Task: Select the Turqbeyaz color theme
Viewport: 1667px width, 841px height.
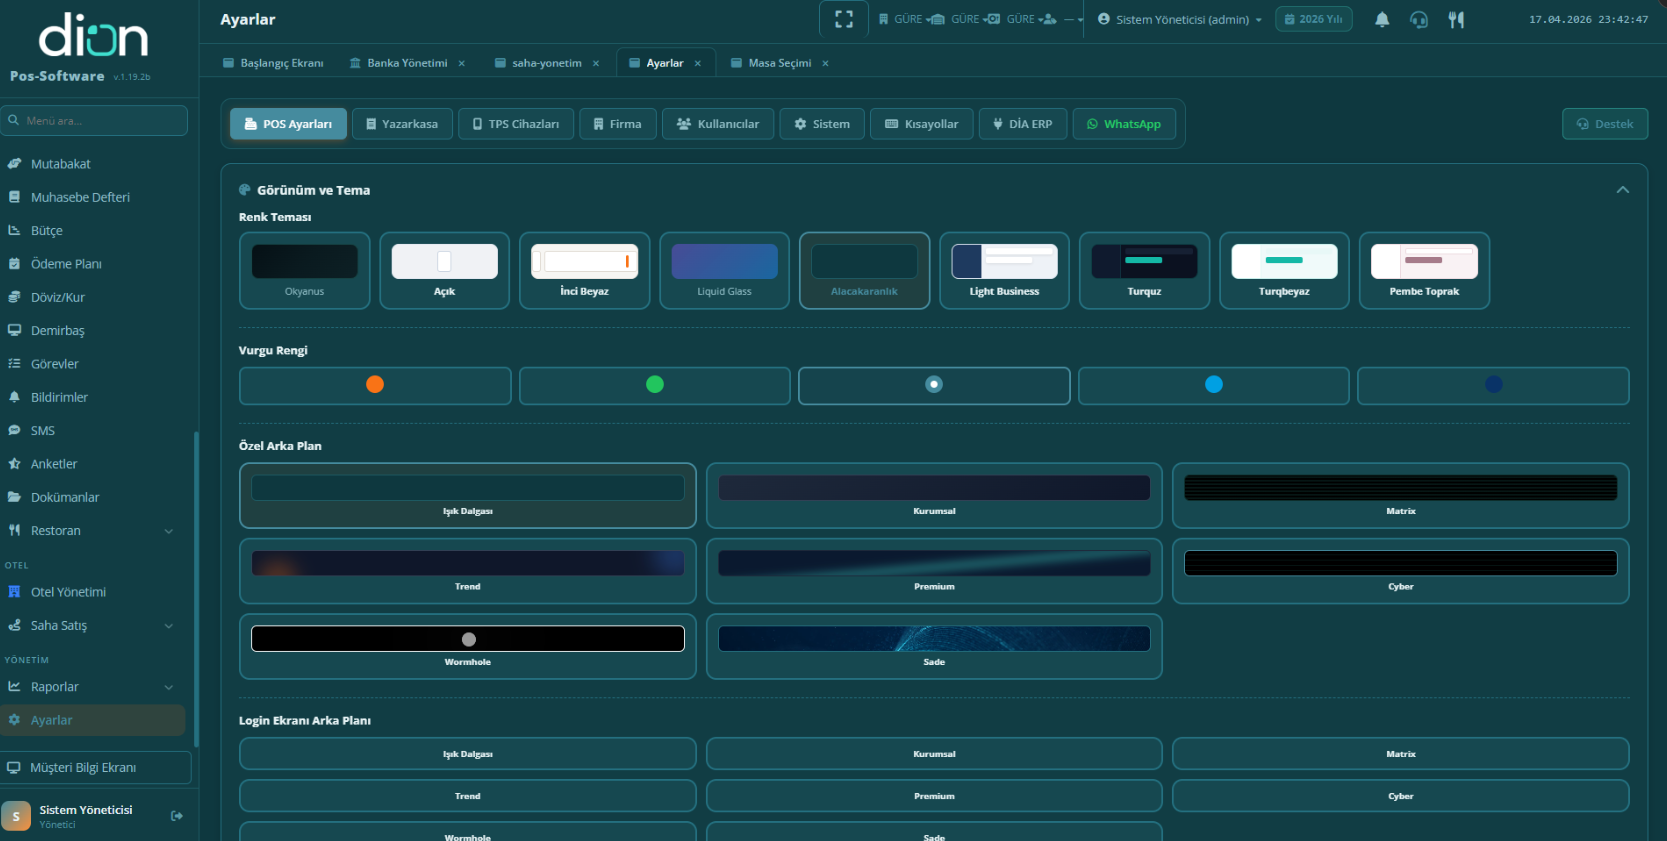Action: pyautogui.click(x=1285, y=271)
